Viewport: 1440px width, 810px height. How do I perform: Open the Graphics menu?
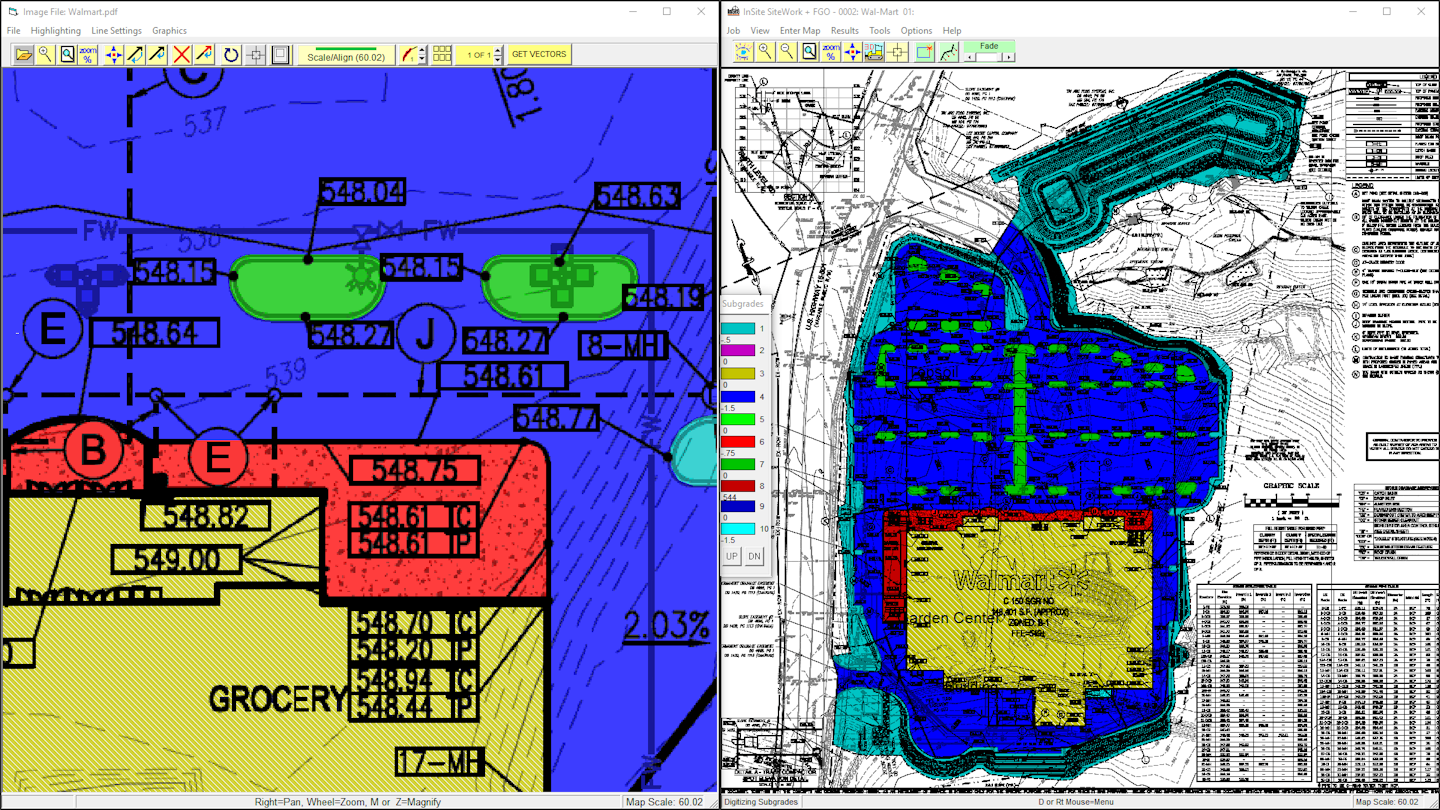pyautogui.click(x=169, y=31)
